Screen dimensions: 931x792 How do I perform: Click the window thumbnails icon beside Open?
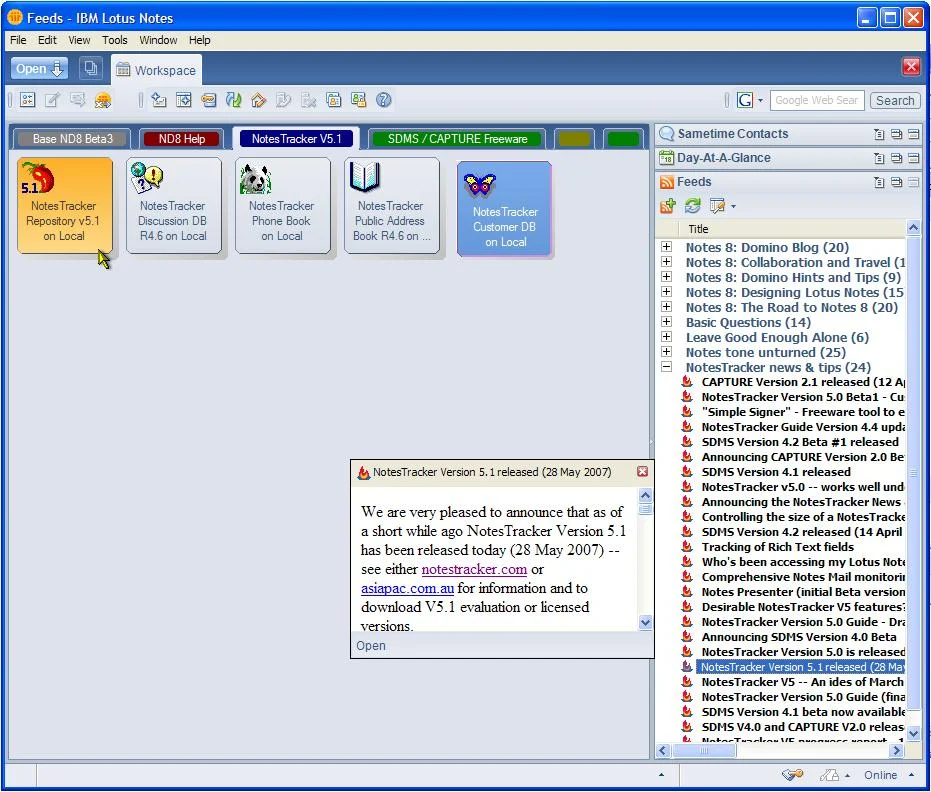coord(90,69)
